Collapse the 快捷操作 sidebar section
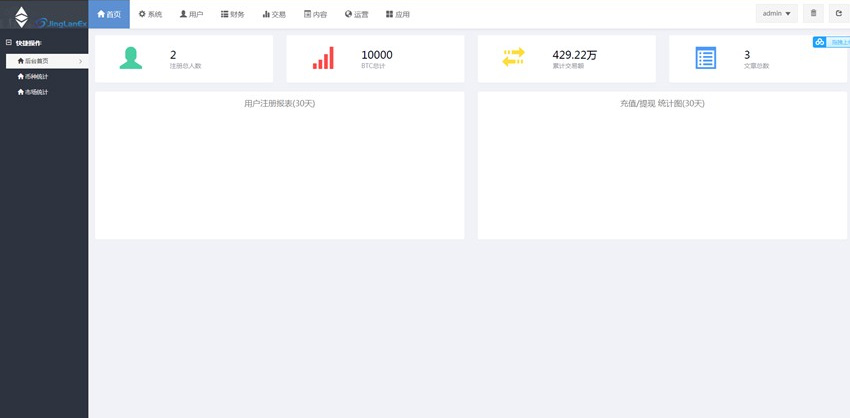850x418 pixels. tap(9, 42)
